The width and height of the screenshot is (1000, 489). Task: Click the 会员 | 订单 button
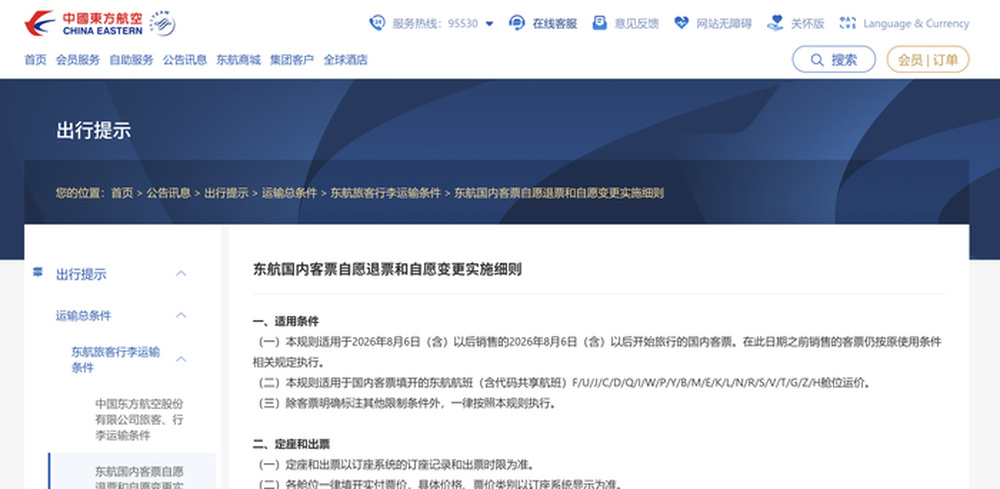(x=928, y=59)
